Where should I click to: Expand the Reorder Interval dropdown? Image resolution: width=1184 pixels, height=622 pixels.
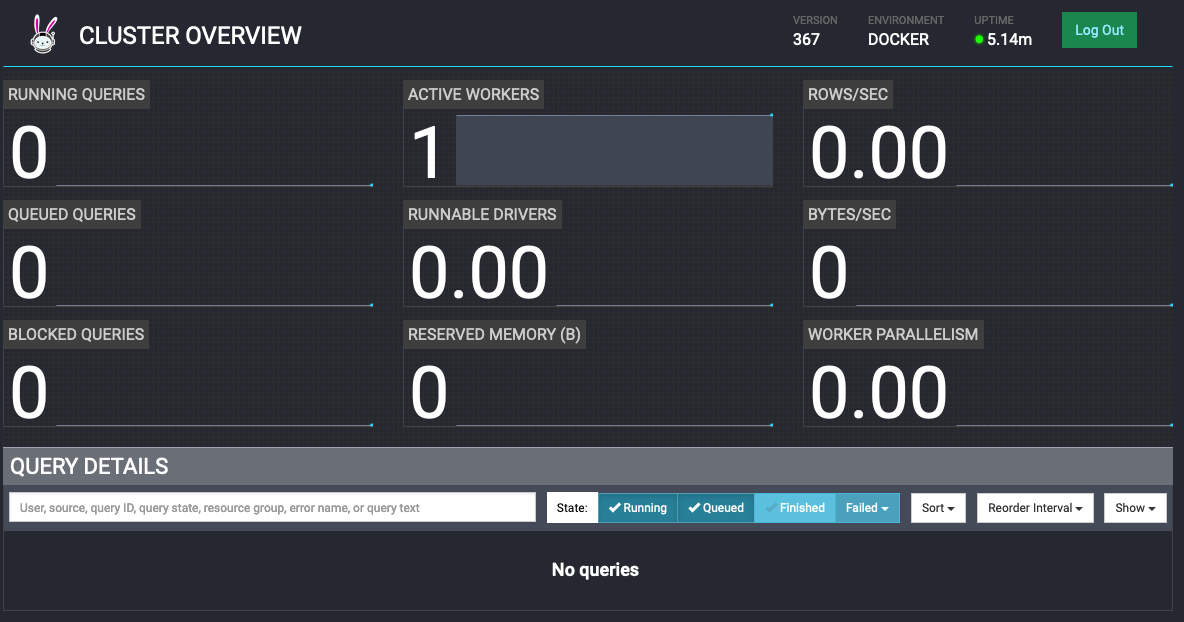pos(1035,508)
